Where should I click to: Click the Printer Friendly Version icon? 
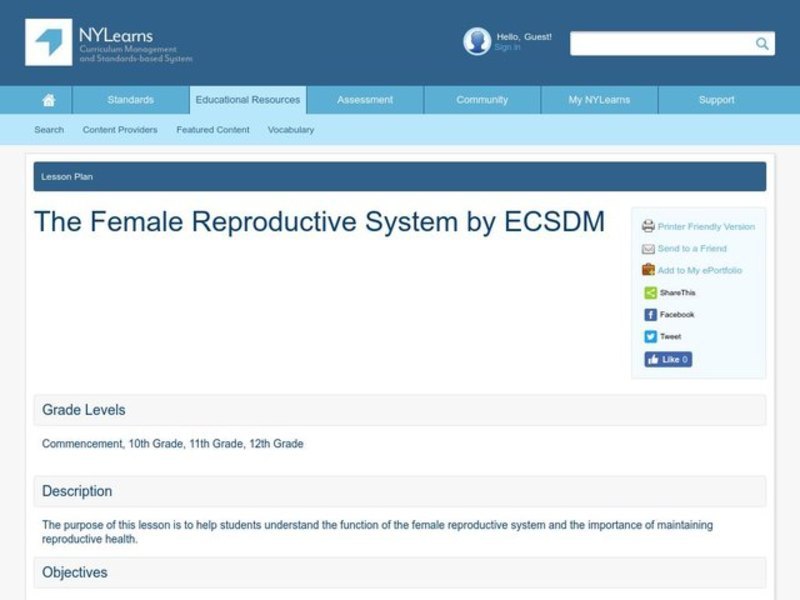click(649, 227)
